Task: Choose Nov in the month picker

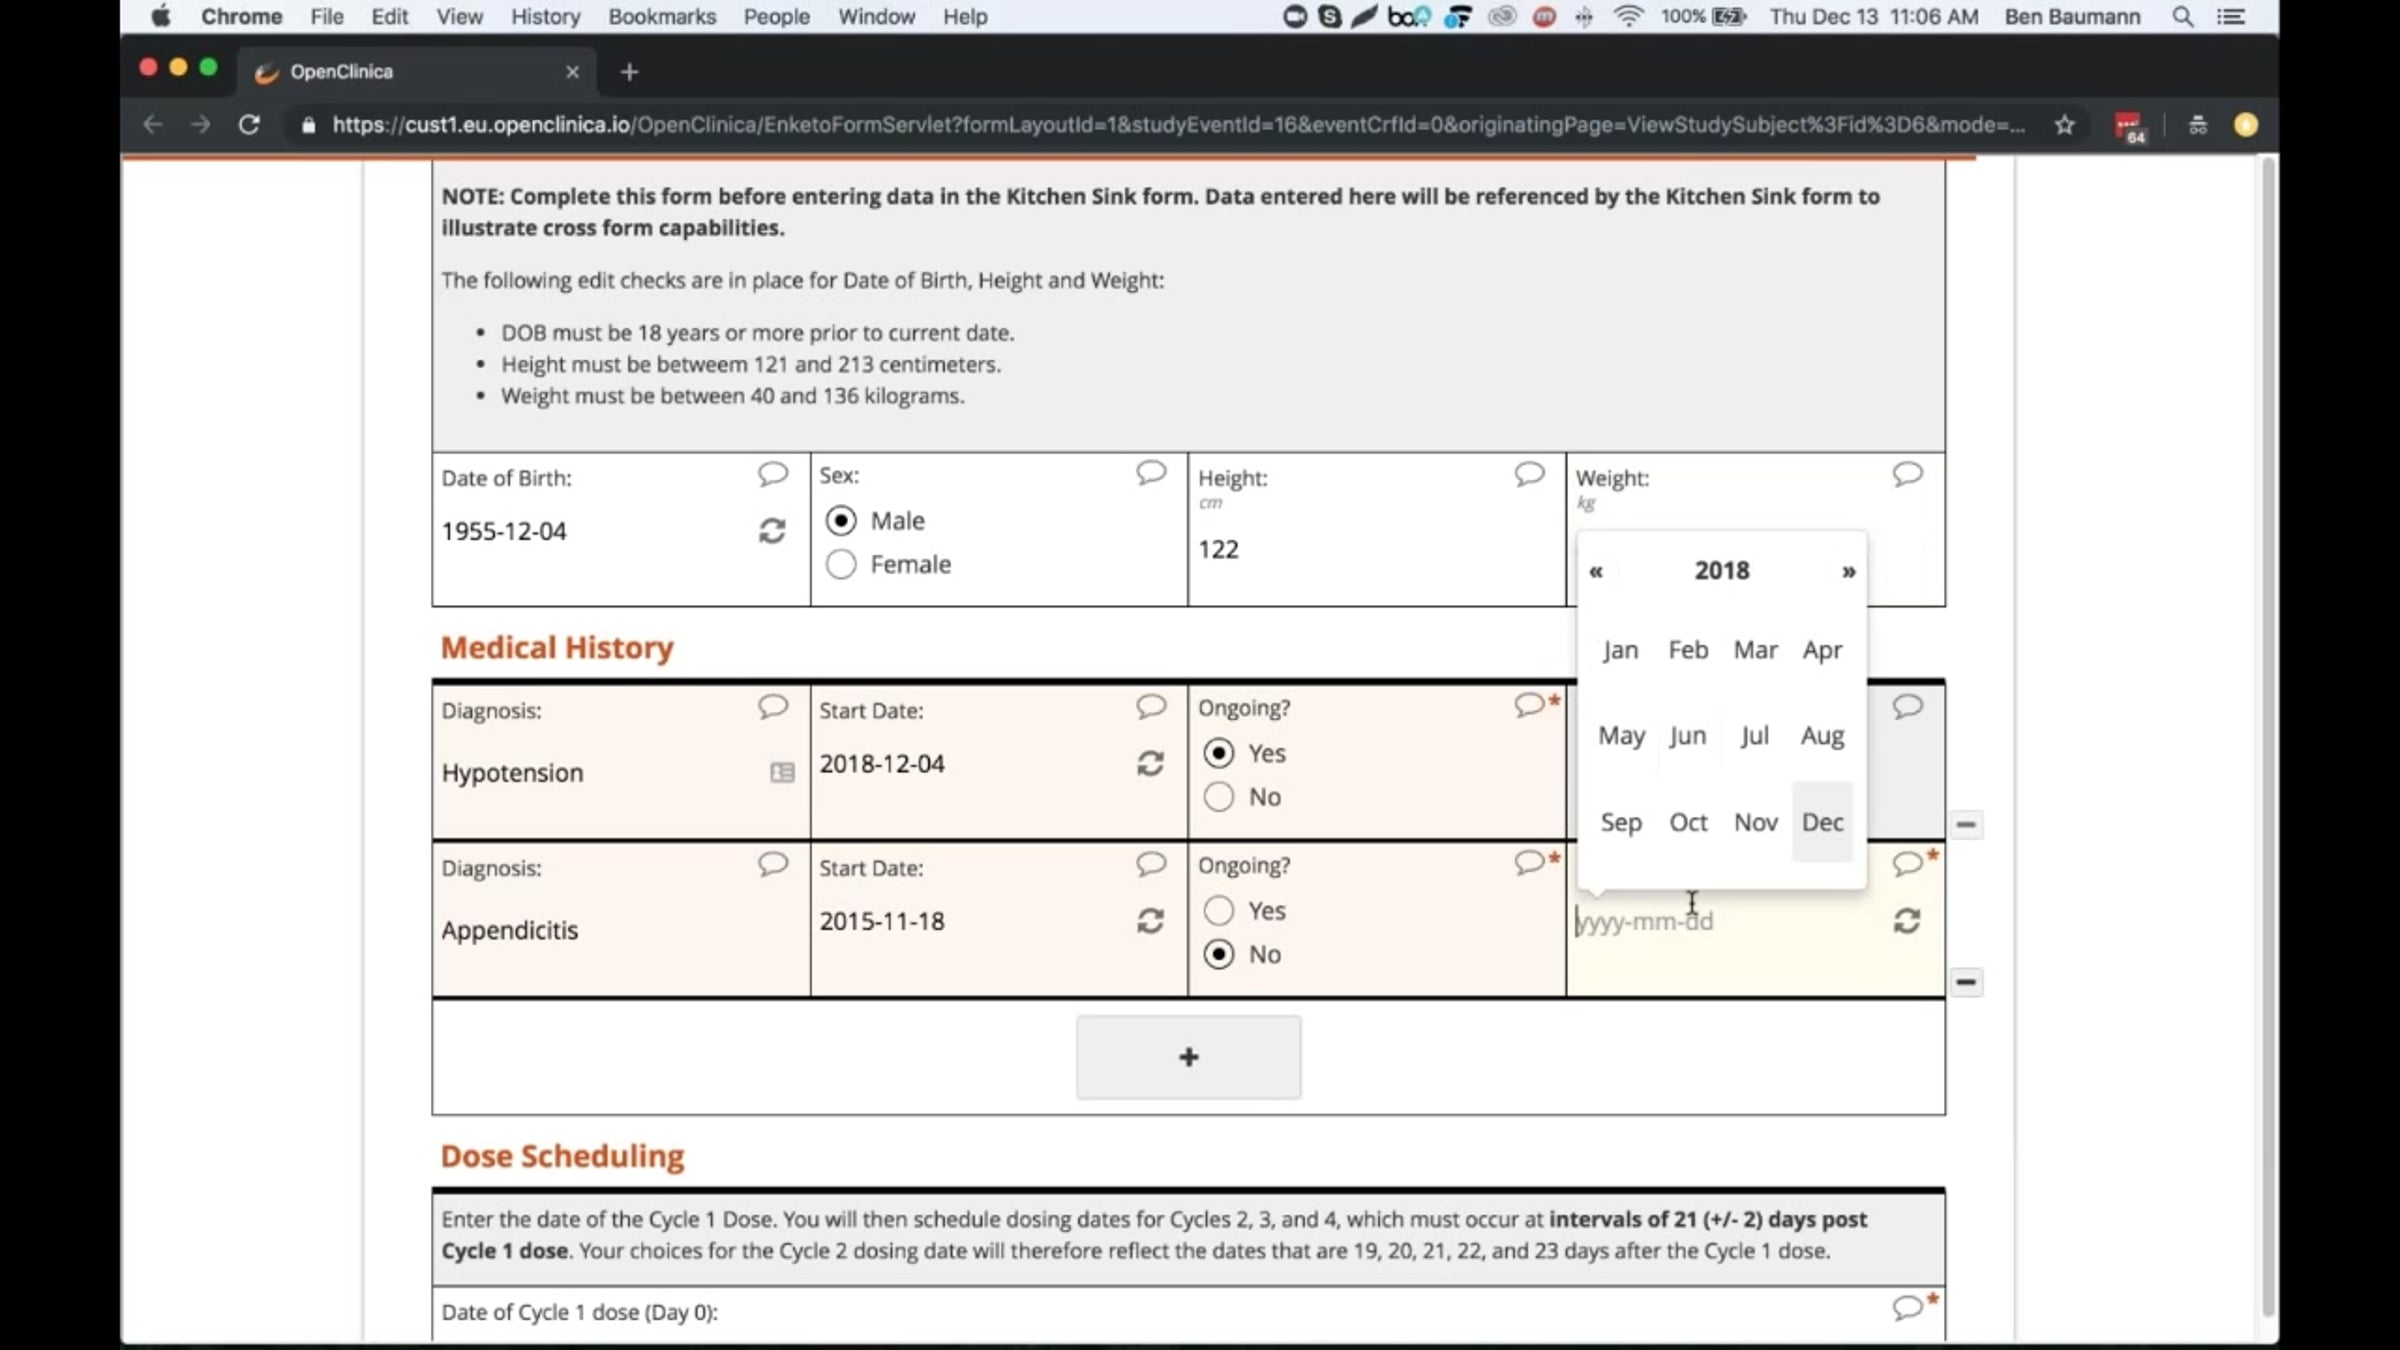Action: [1755, 822]
